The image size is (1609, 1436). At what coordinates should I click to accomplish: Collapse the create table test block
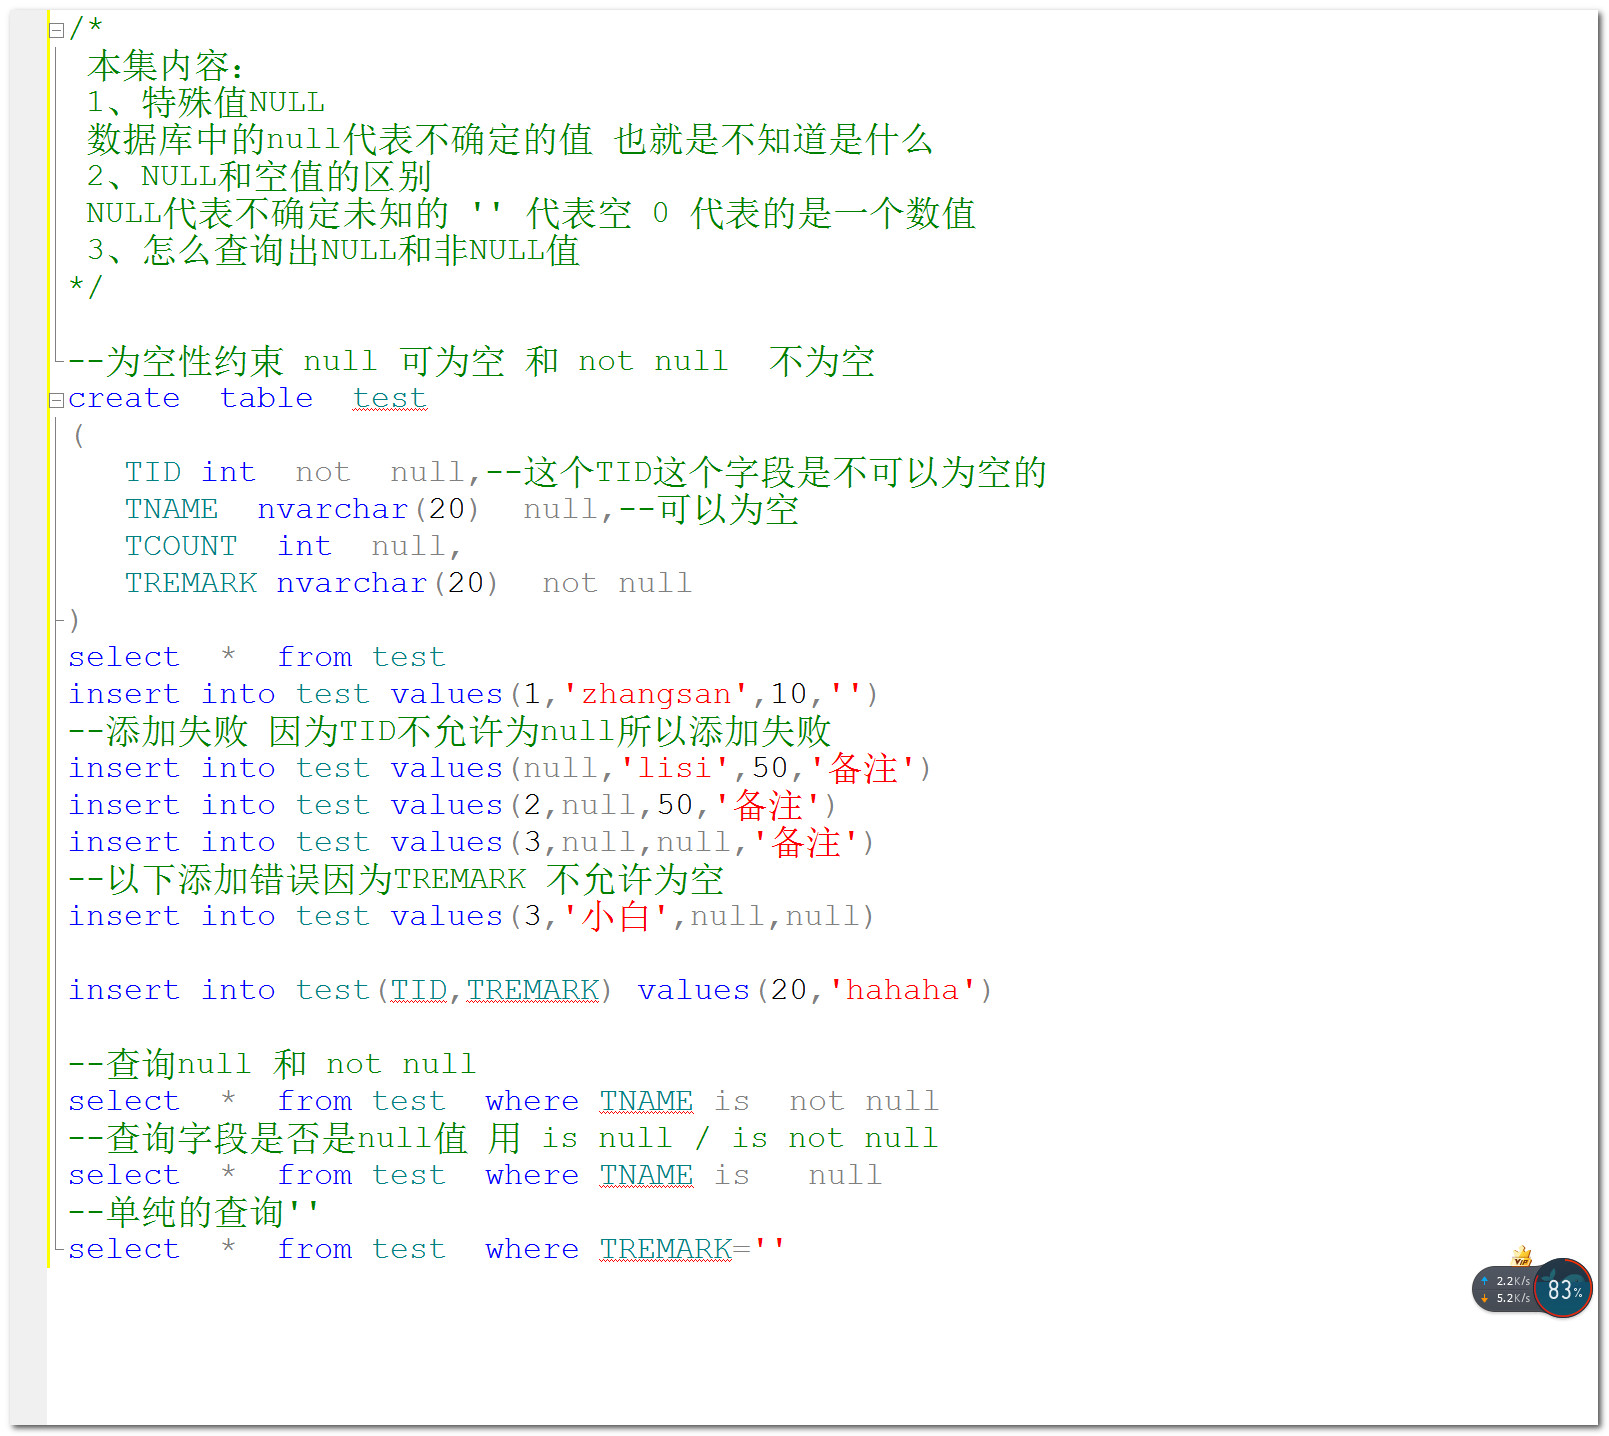coord(57,401)
